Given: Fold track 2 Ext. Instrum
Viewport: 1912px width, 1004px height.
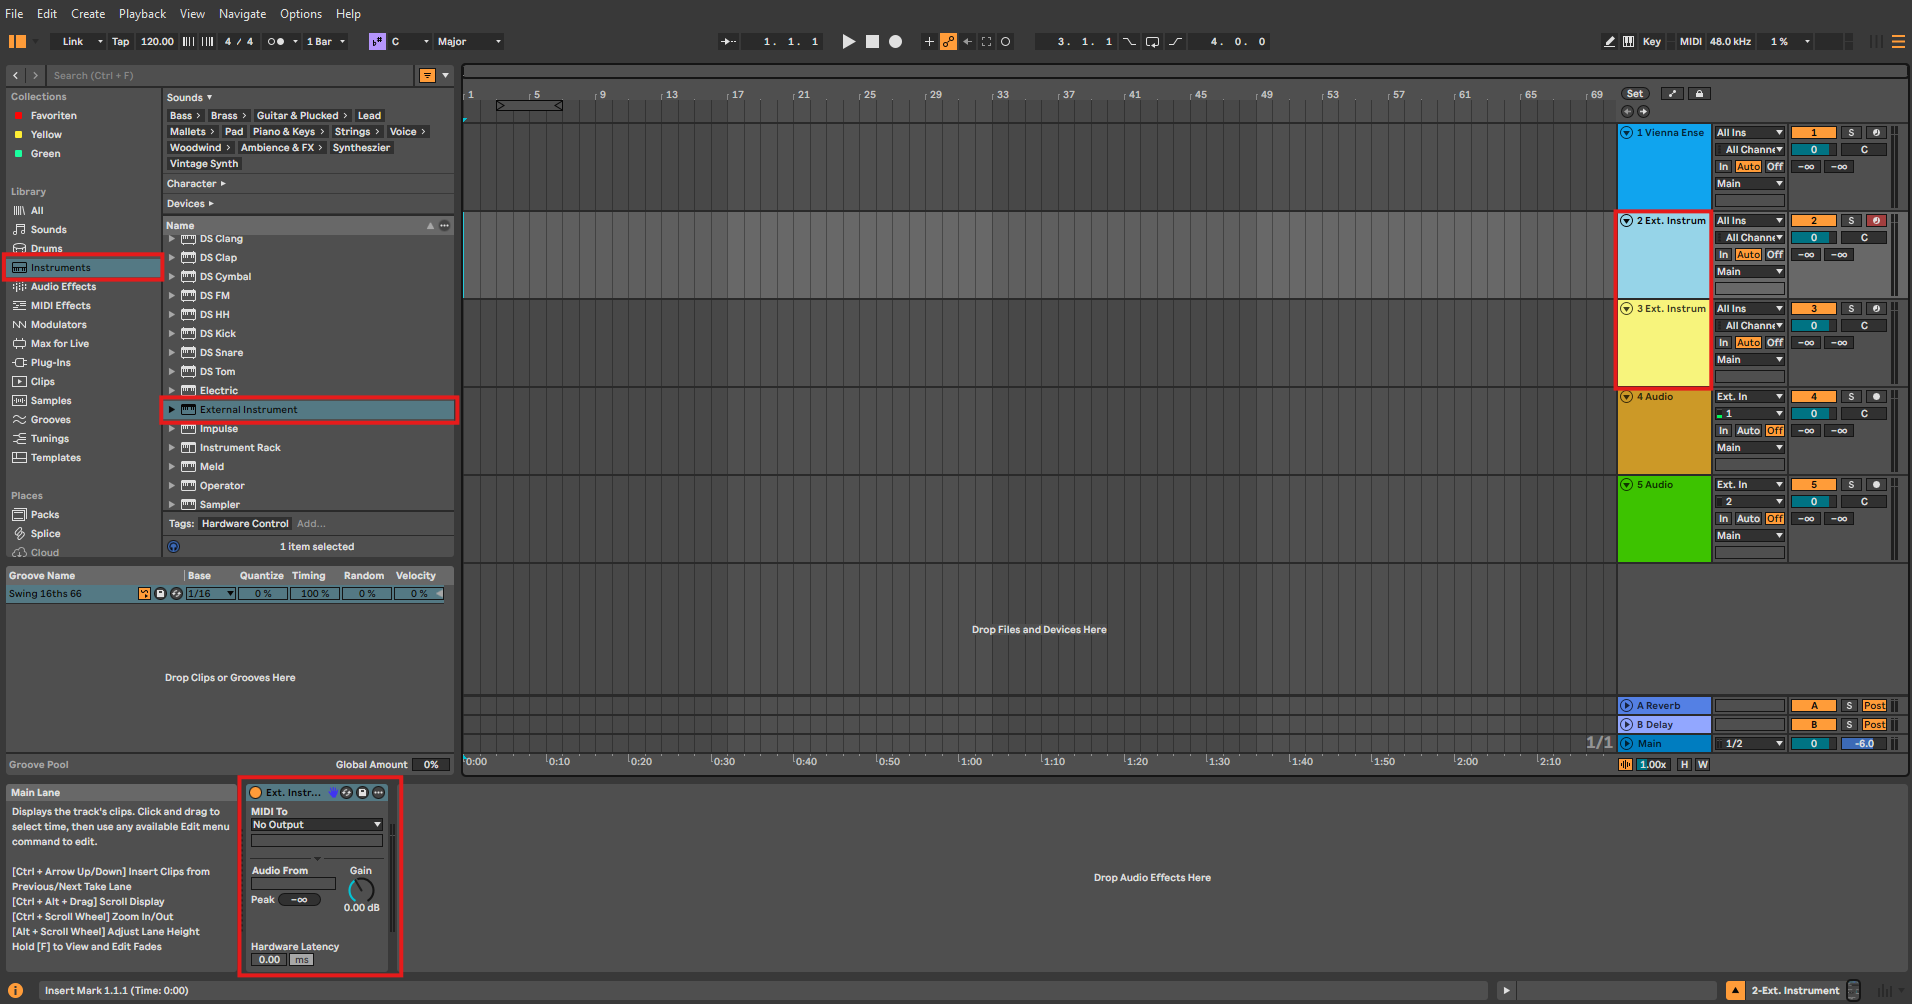Looking at the screenshot, I should coord(1627,221).
